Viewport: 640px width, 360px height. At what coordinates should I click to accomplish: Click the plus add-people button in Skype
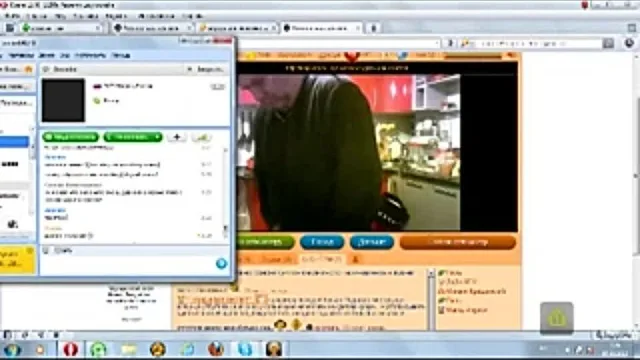coord(177,137)
